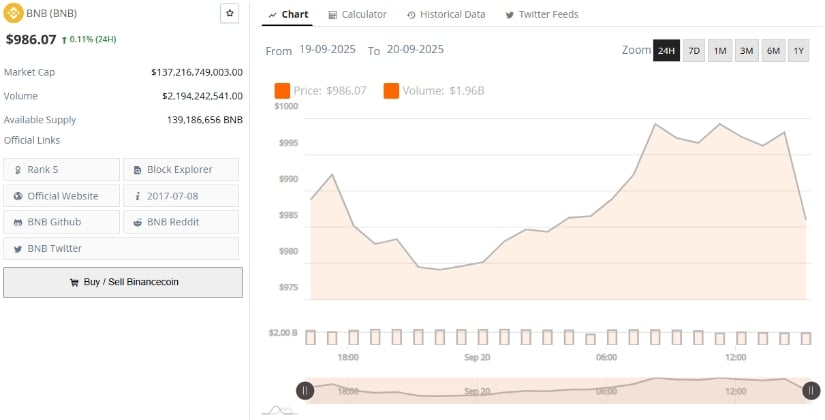Click Buy / Sell Binancecoin button

click(123, 282)
